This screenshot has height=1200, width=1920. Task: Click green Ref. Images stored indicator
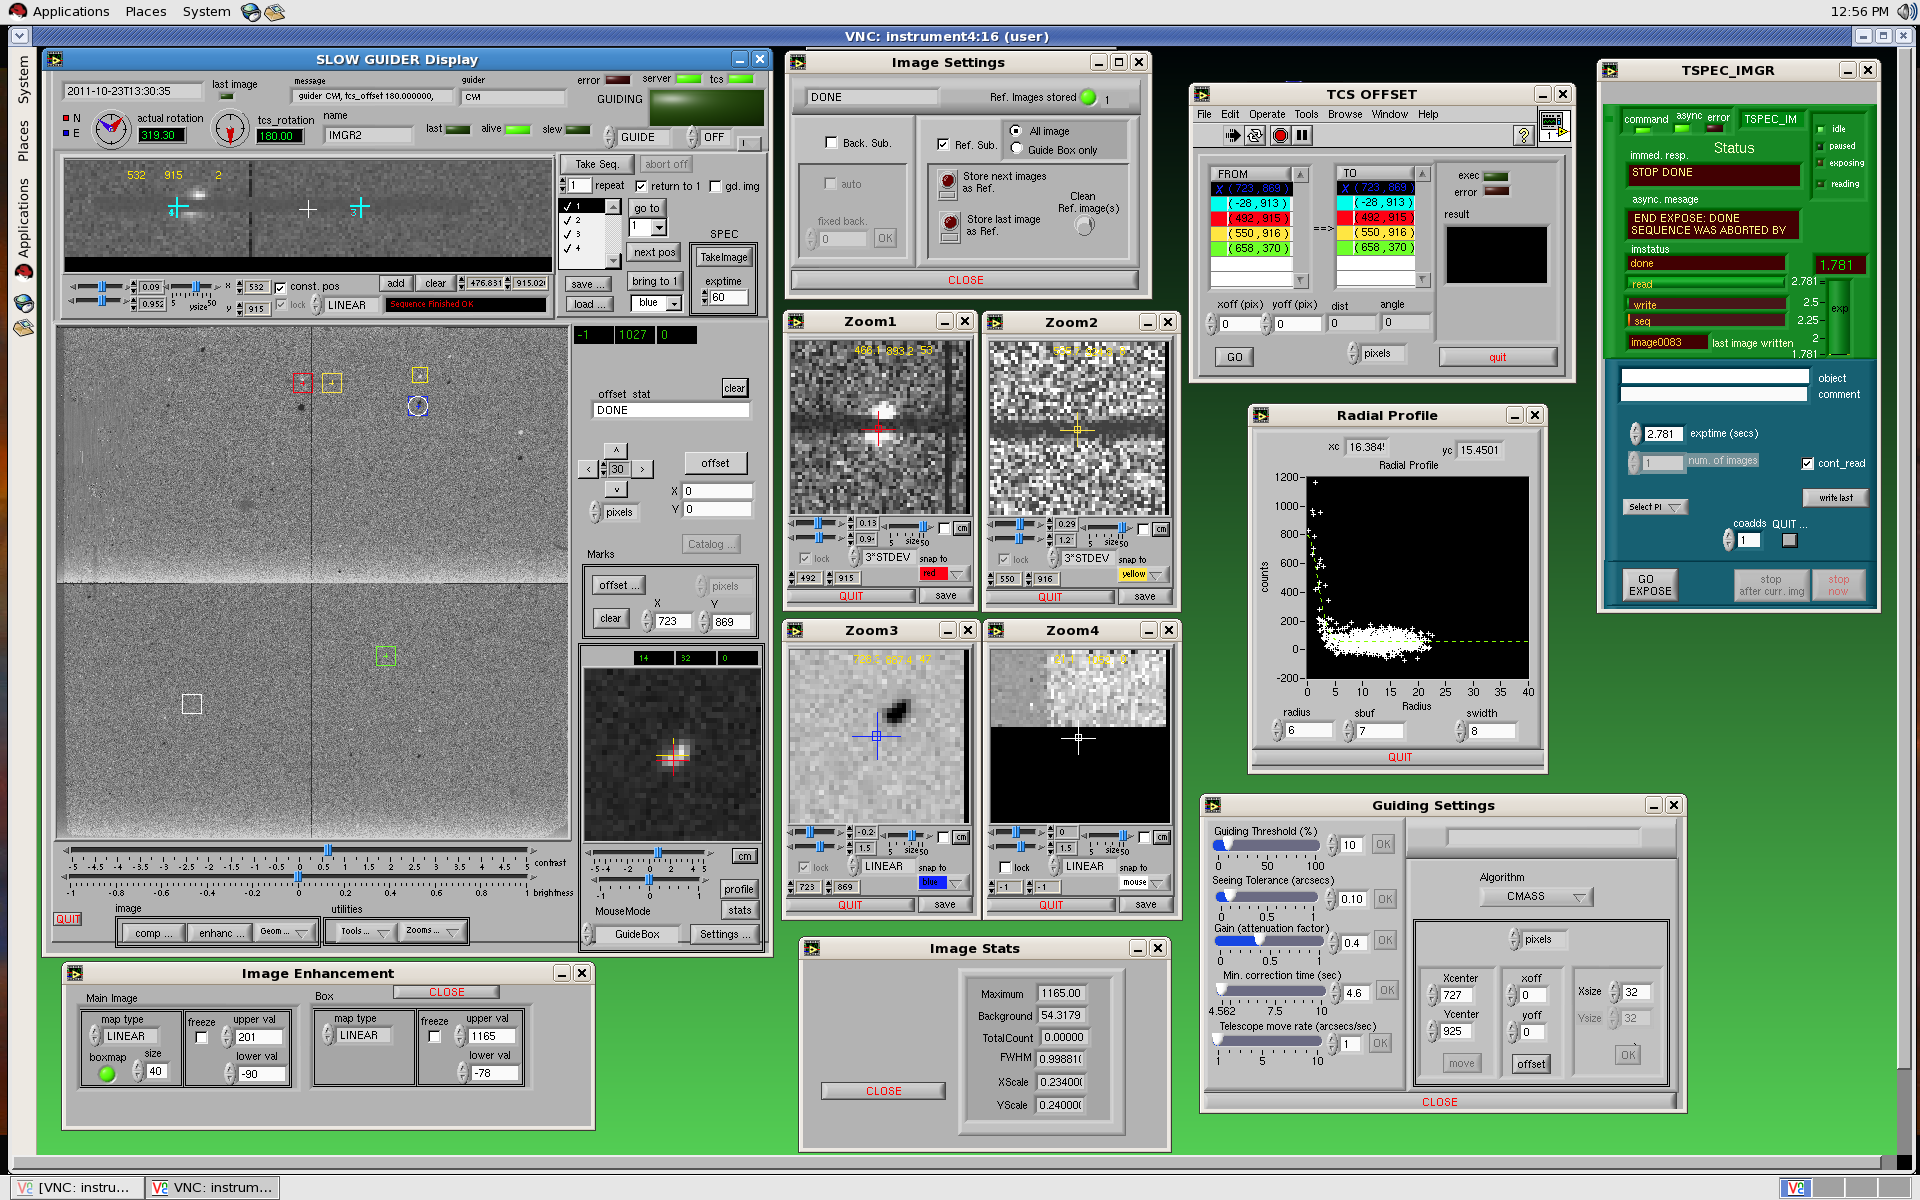(1088, 97)
